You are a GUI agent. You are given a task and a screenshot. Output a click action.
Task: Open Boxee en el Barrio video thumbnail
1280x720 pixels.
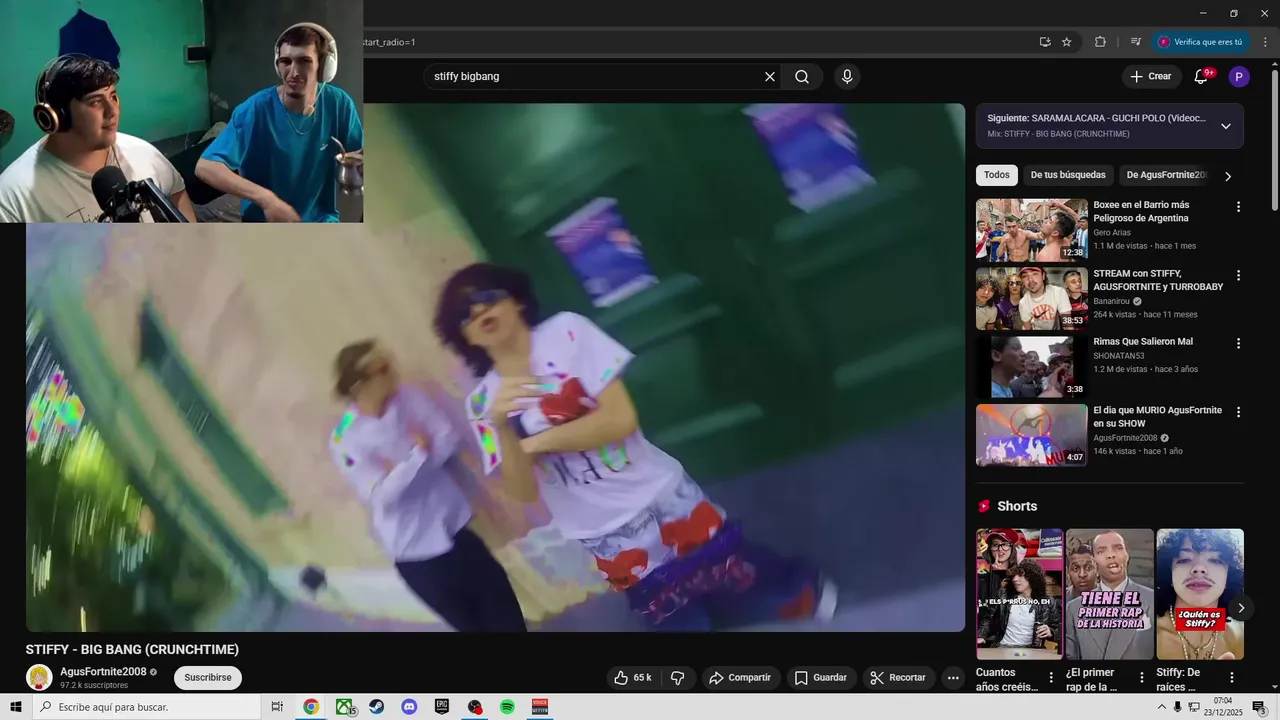pos(1032,230)
